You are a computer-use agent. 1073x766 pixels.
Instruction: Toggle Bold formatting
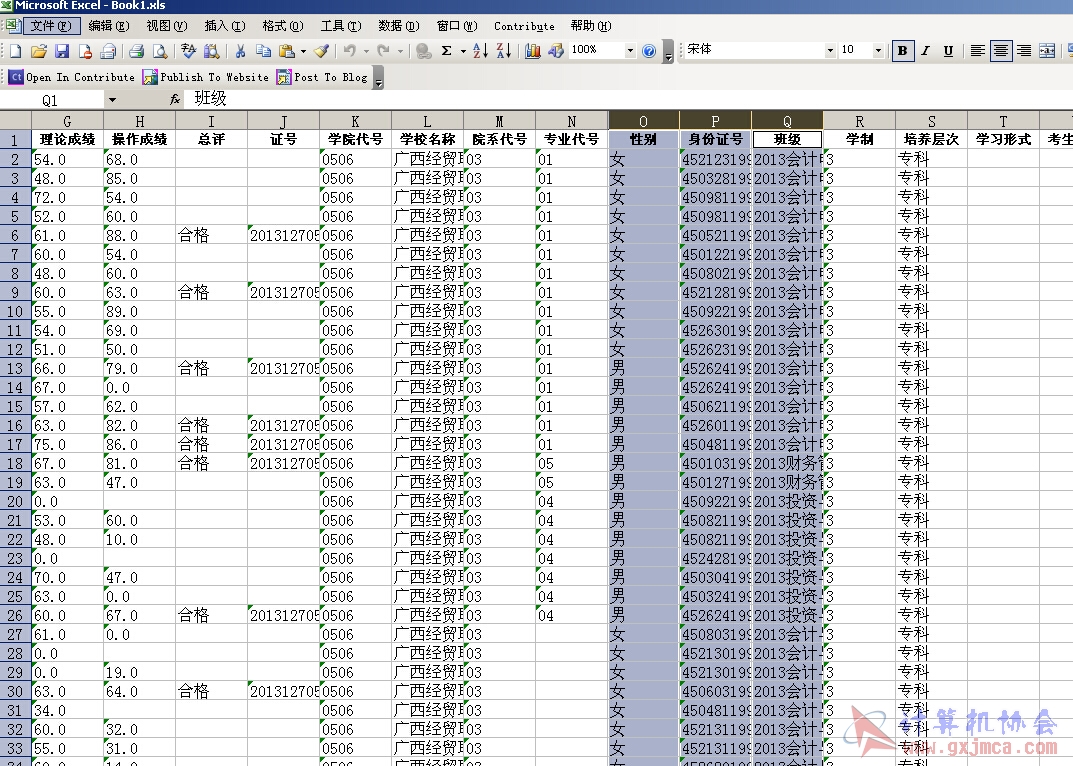click(x=903, y=51)
